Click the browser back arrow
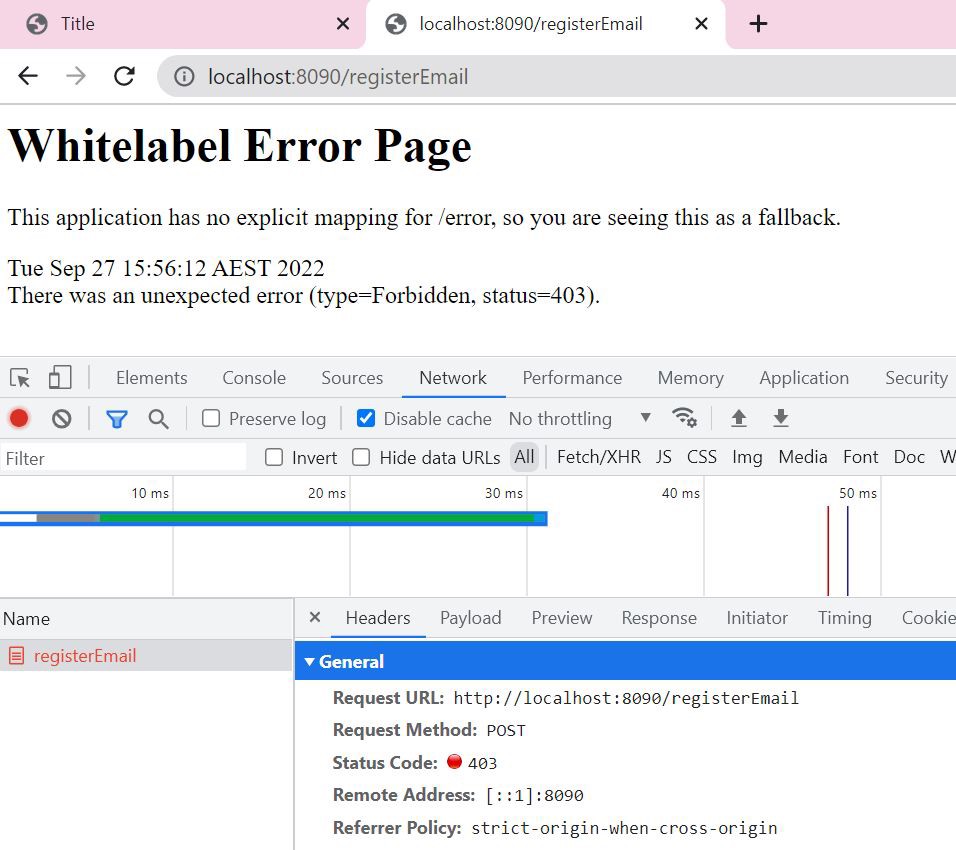The image size is (956, 850). coord(28,76)
